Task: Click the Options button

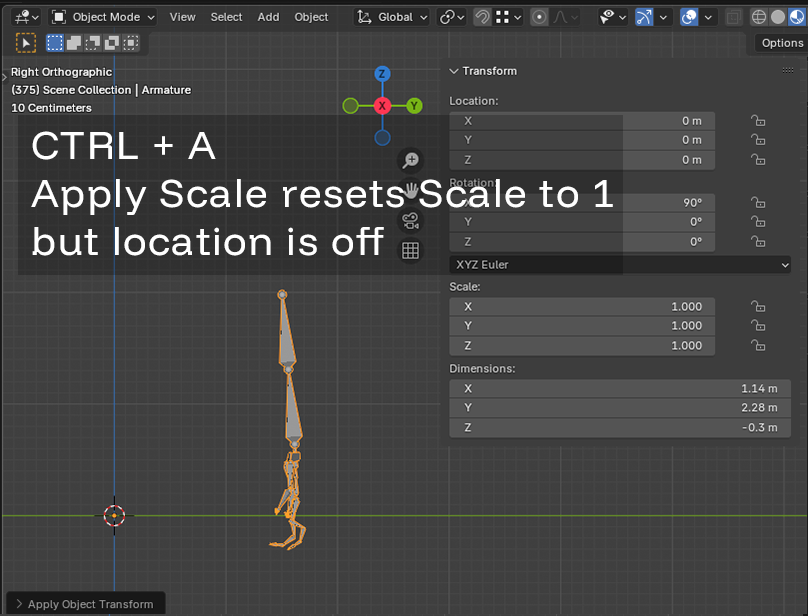Action: pyautogui.click(x=782, y=43)
